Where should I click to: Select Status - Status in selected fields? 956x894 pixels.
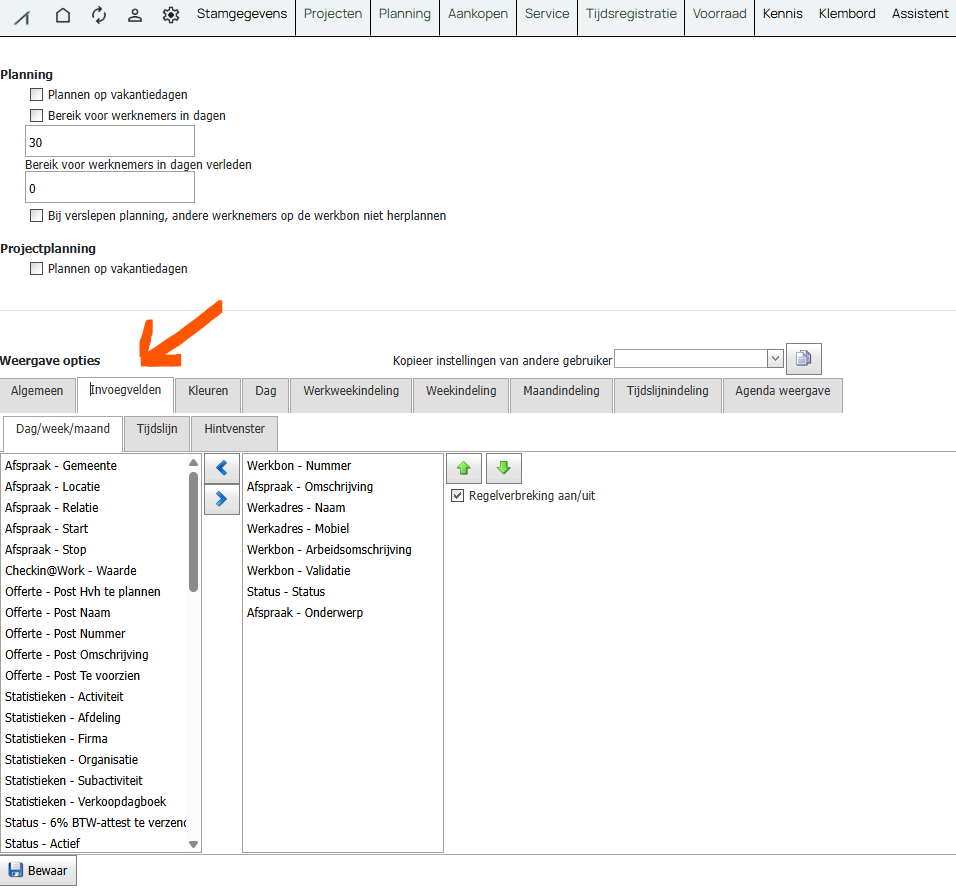(286, 592)
